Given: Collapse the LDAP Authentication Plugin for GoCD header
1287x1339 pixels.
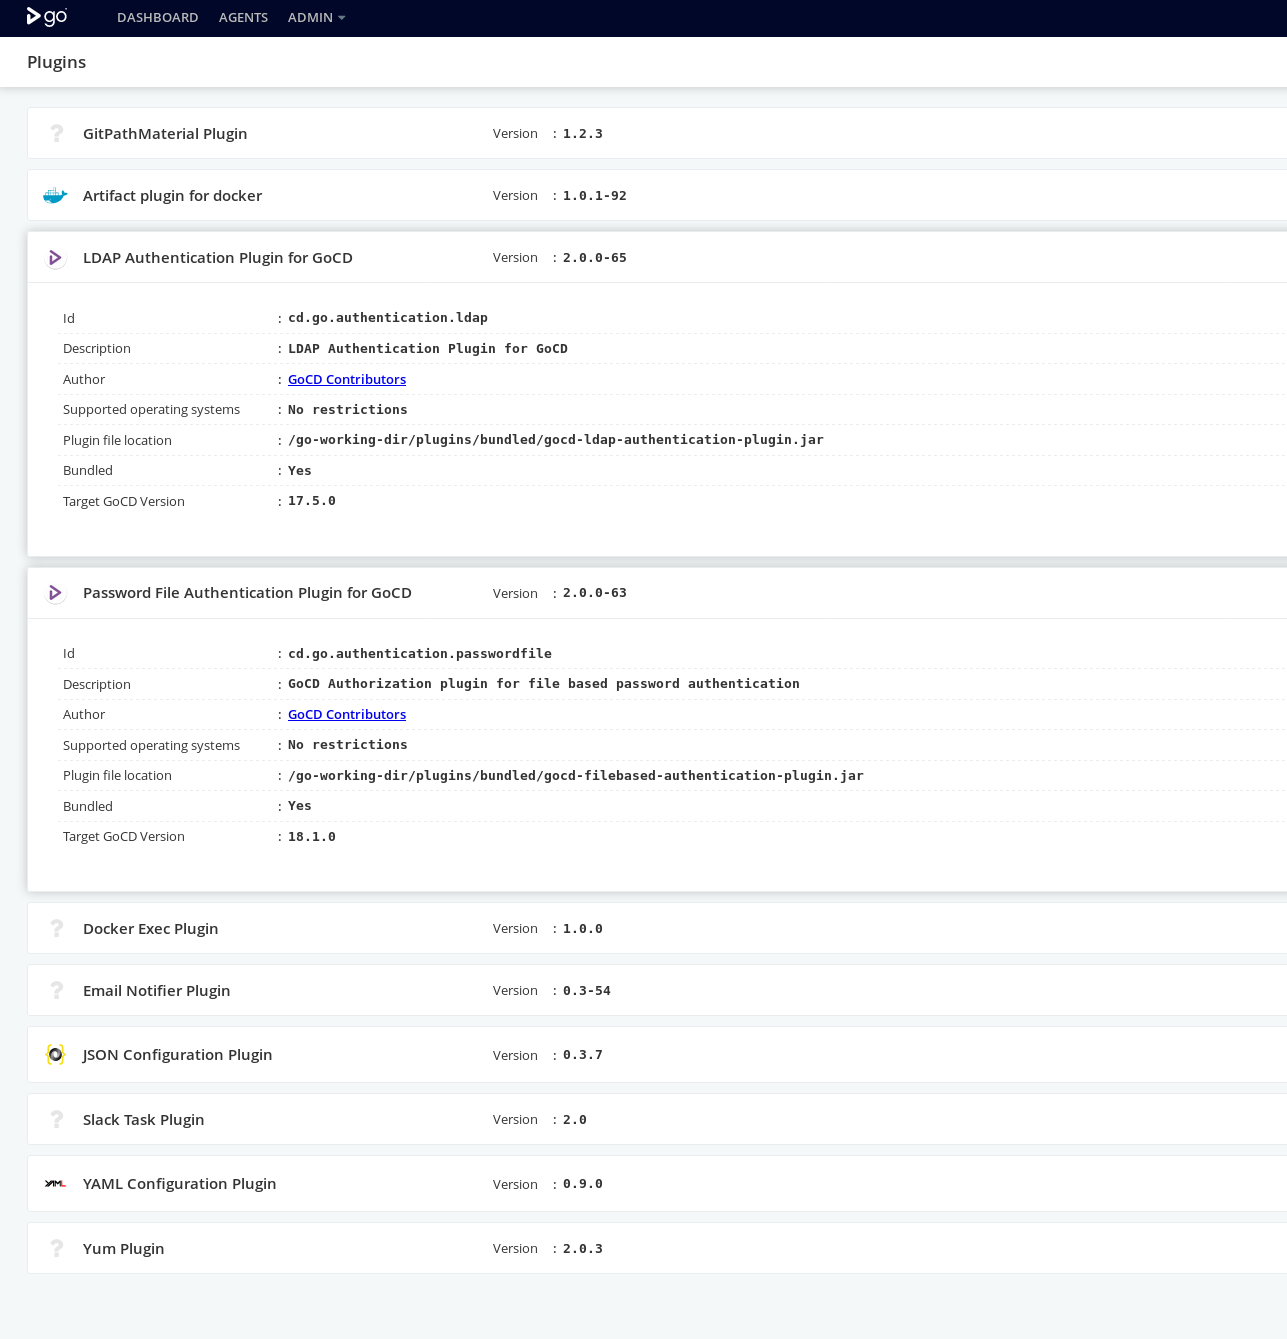Looking at the screenshot, I should (657, 257).
